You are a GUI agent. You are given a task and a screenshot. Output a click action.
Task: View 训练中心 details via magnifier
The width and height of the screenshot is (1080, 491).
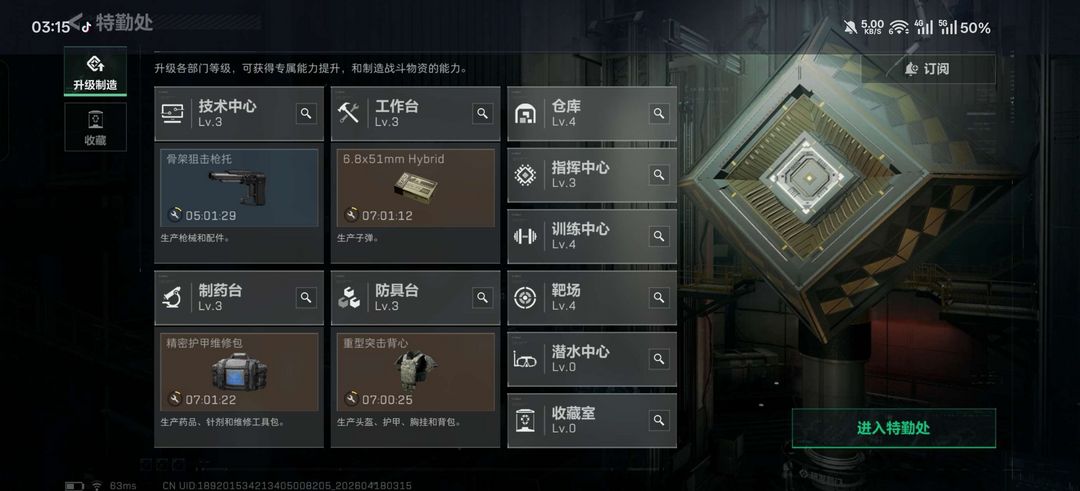(x=659, y=236)
